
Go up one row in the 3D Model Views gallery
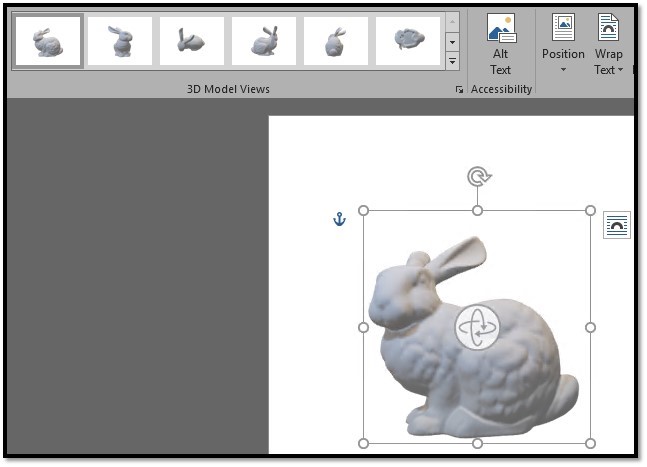pos(453,23)
